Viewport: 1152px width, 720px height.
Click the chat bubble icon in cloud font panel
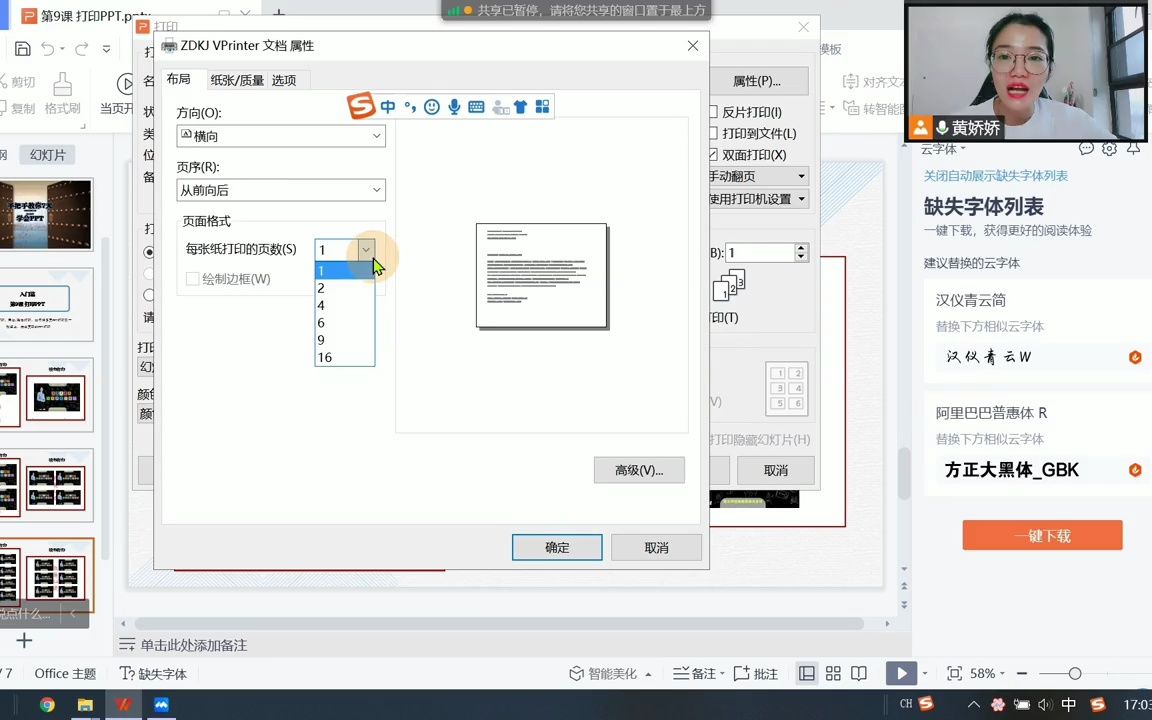coord(1087,148)
